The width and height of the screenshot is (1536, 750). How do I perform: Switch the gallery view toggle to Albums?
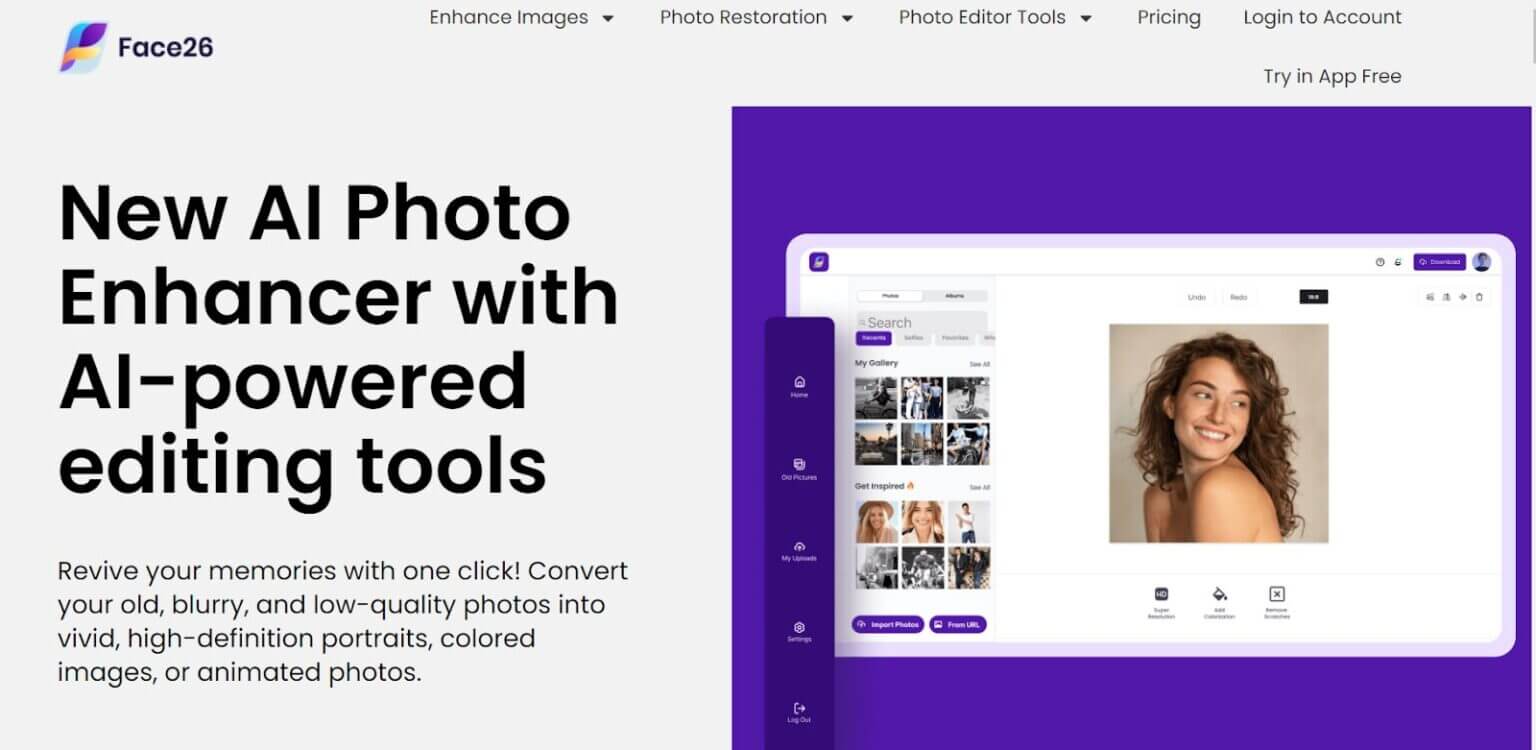953,296
